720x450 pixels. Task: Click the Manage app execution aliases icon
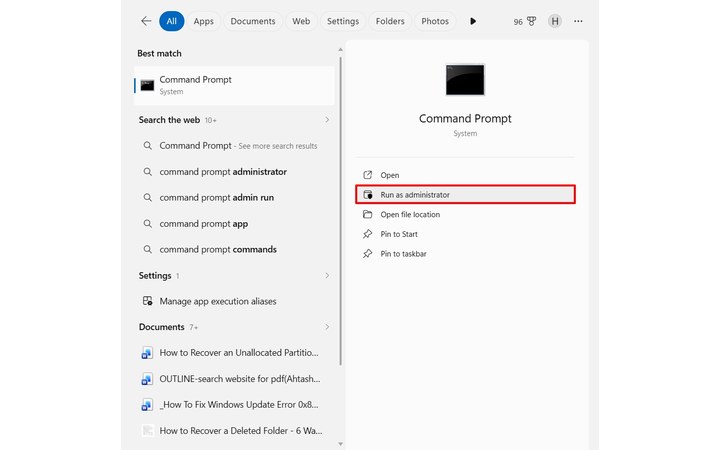147,301
